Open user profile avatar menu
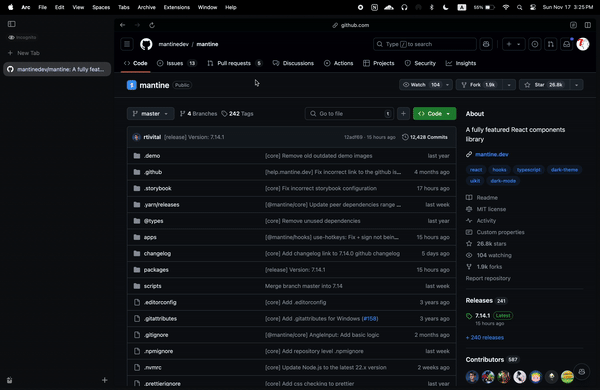Screen dimensions: 600x390 tap(583, 44)
